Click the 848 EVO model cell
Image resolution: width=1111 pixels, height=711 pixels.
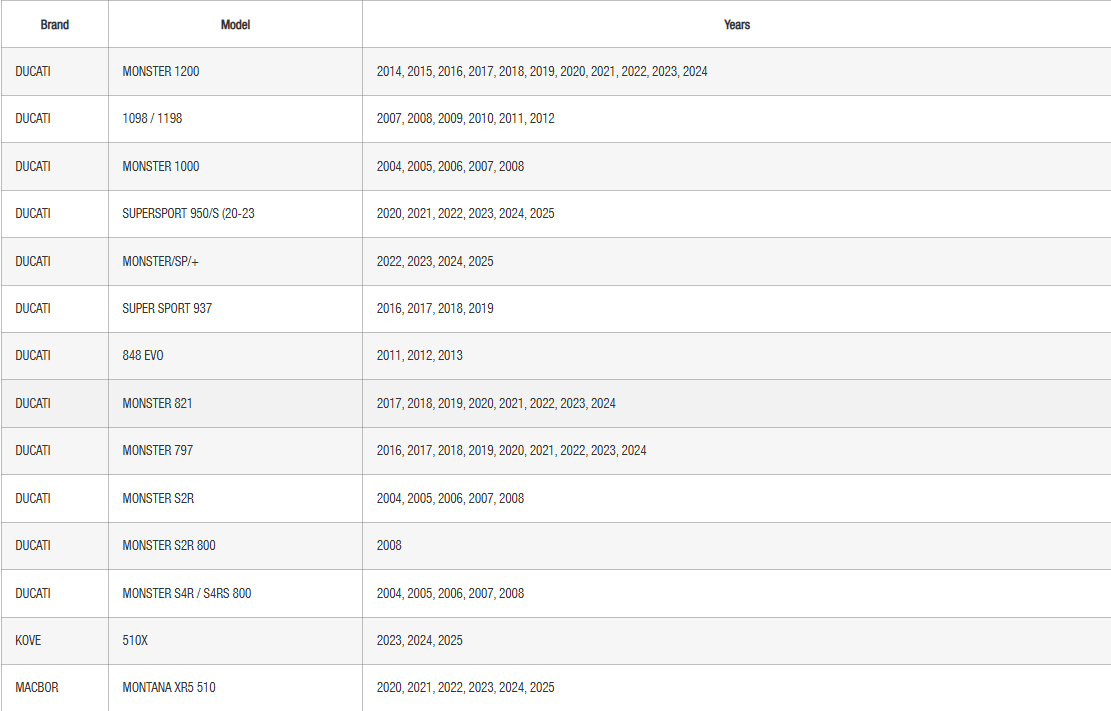click(143, 355)
